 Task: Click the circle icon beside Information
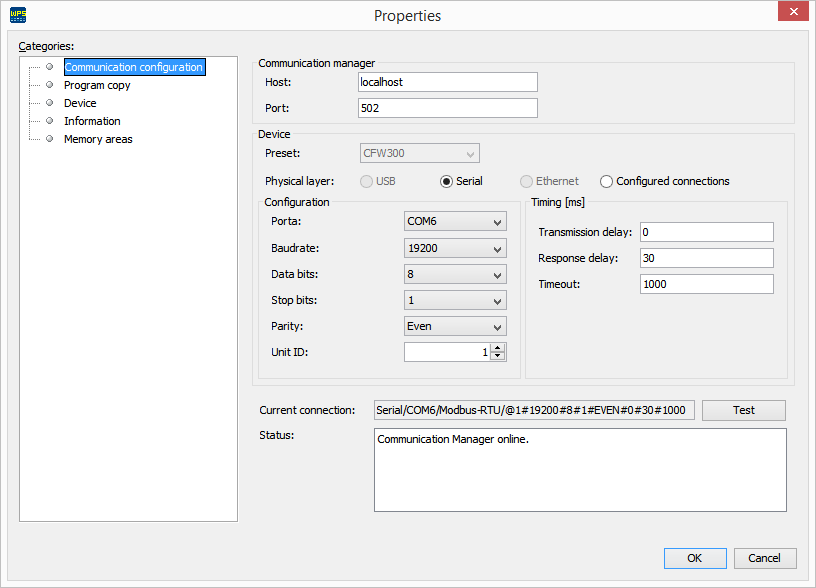(x=48, y=121)
